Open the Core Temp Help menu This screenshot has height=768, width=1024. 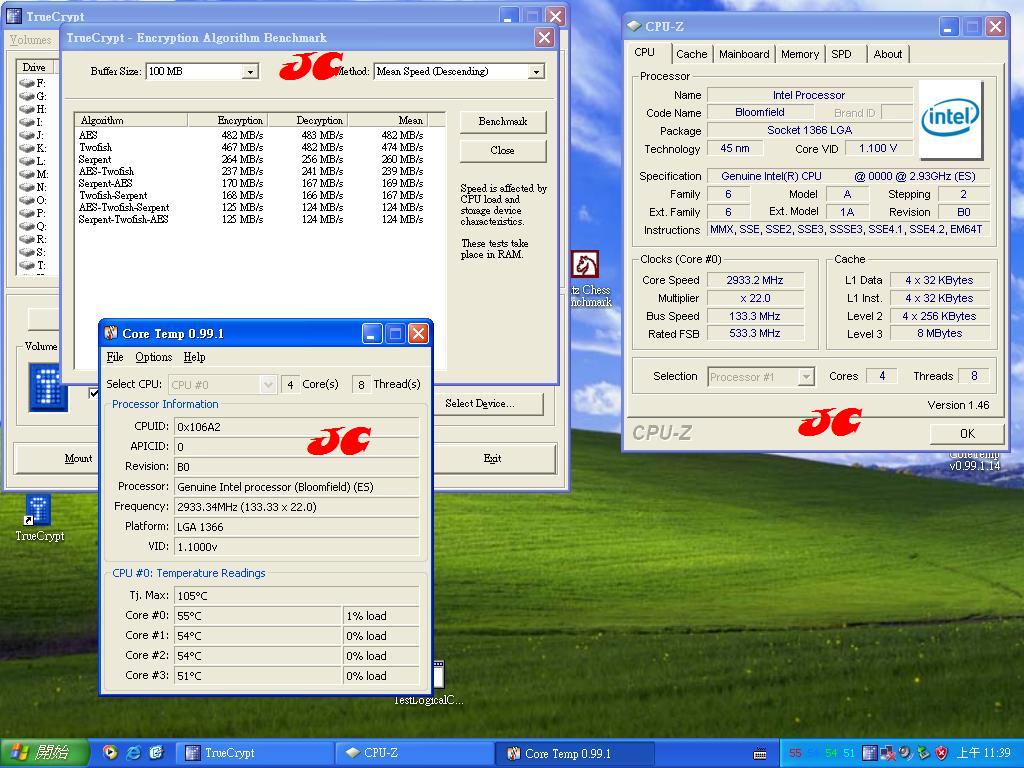(194, 357)
